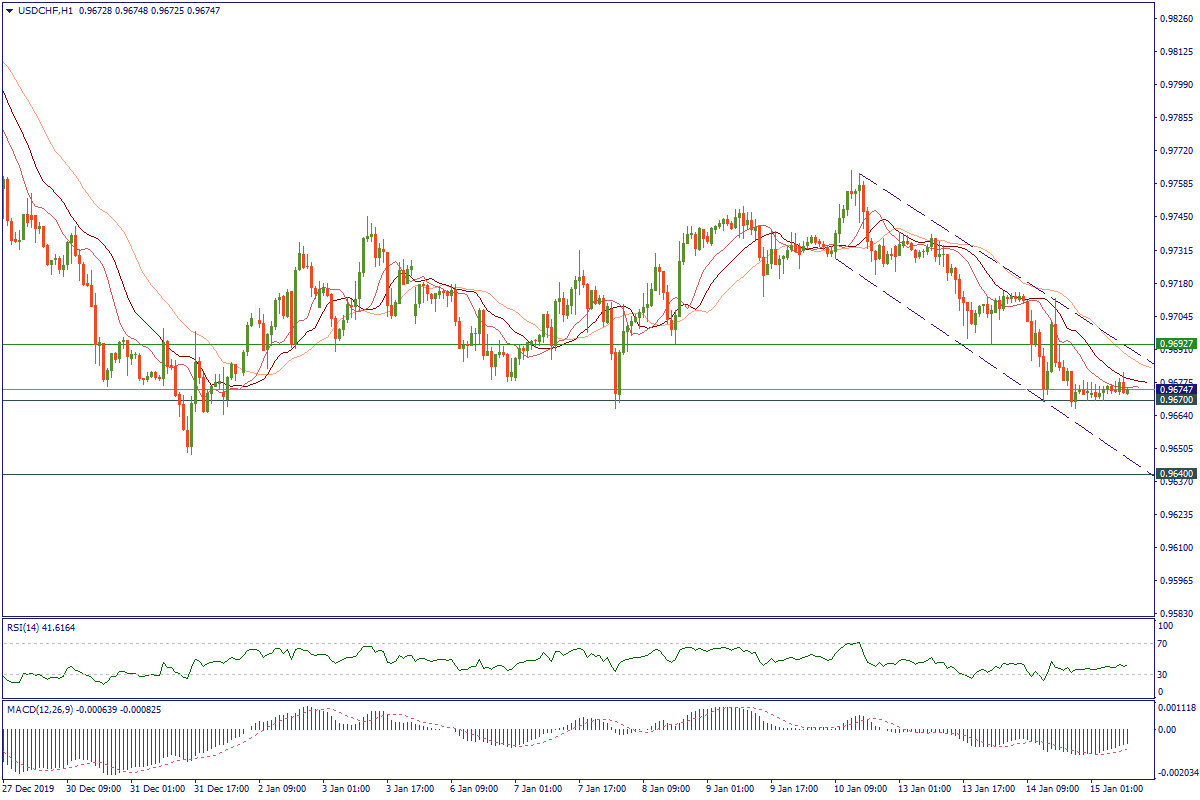Click the RSI 70 level scale value

[1164, 644]
